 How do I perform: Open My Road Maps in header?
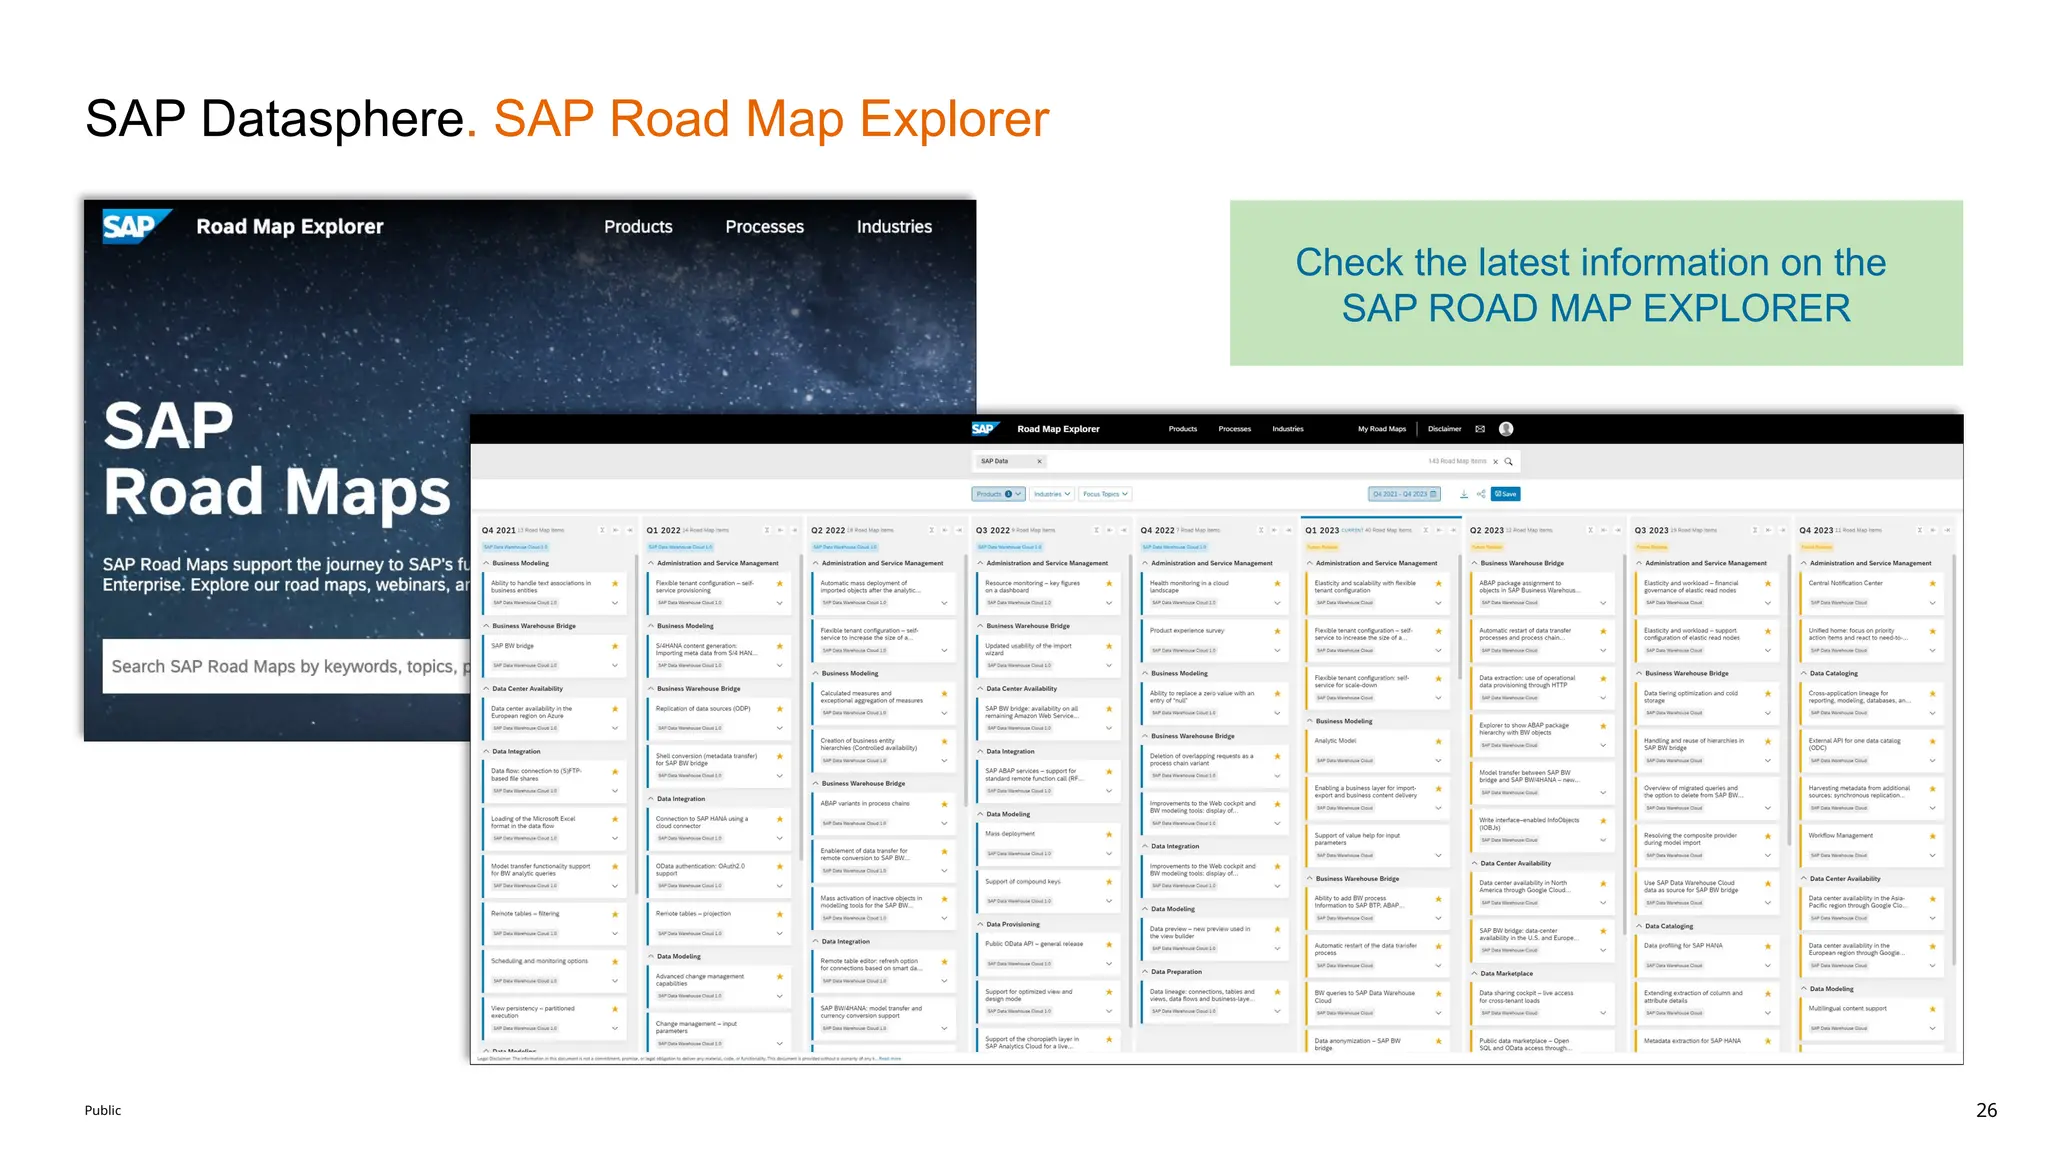tap(1381, 429)
